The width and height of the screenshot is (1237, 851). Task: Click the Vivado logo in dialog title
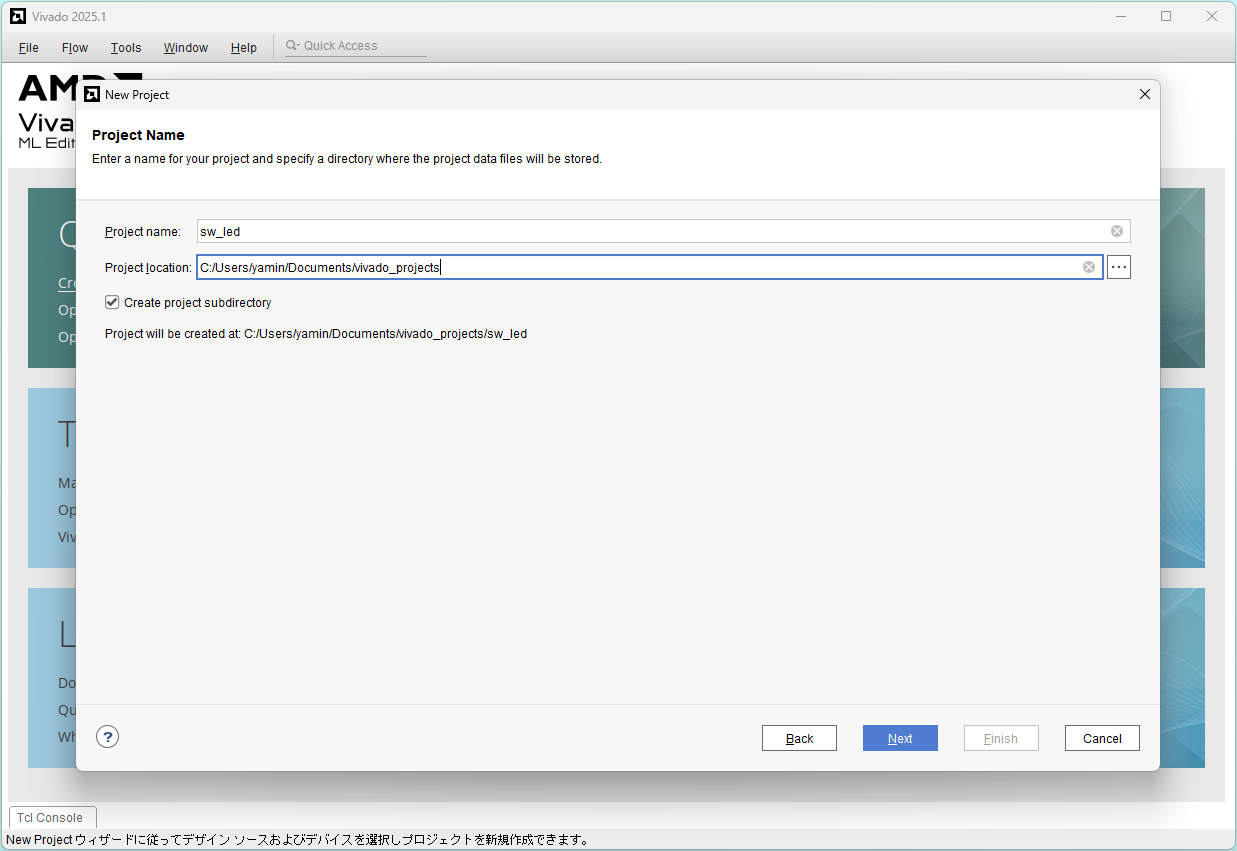[92, 94]
